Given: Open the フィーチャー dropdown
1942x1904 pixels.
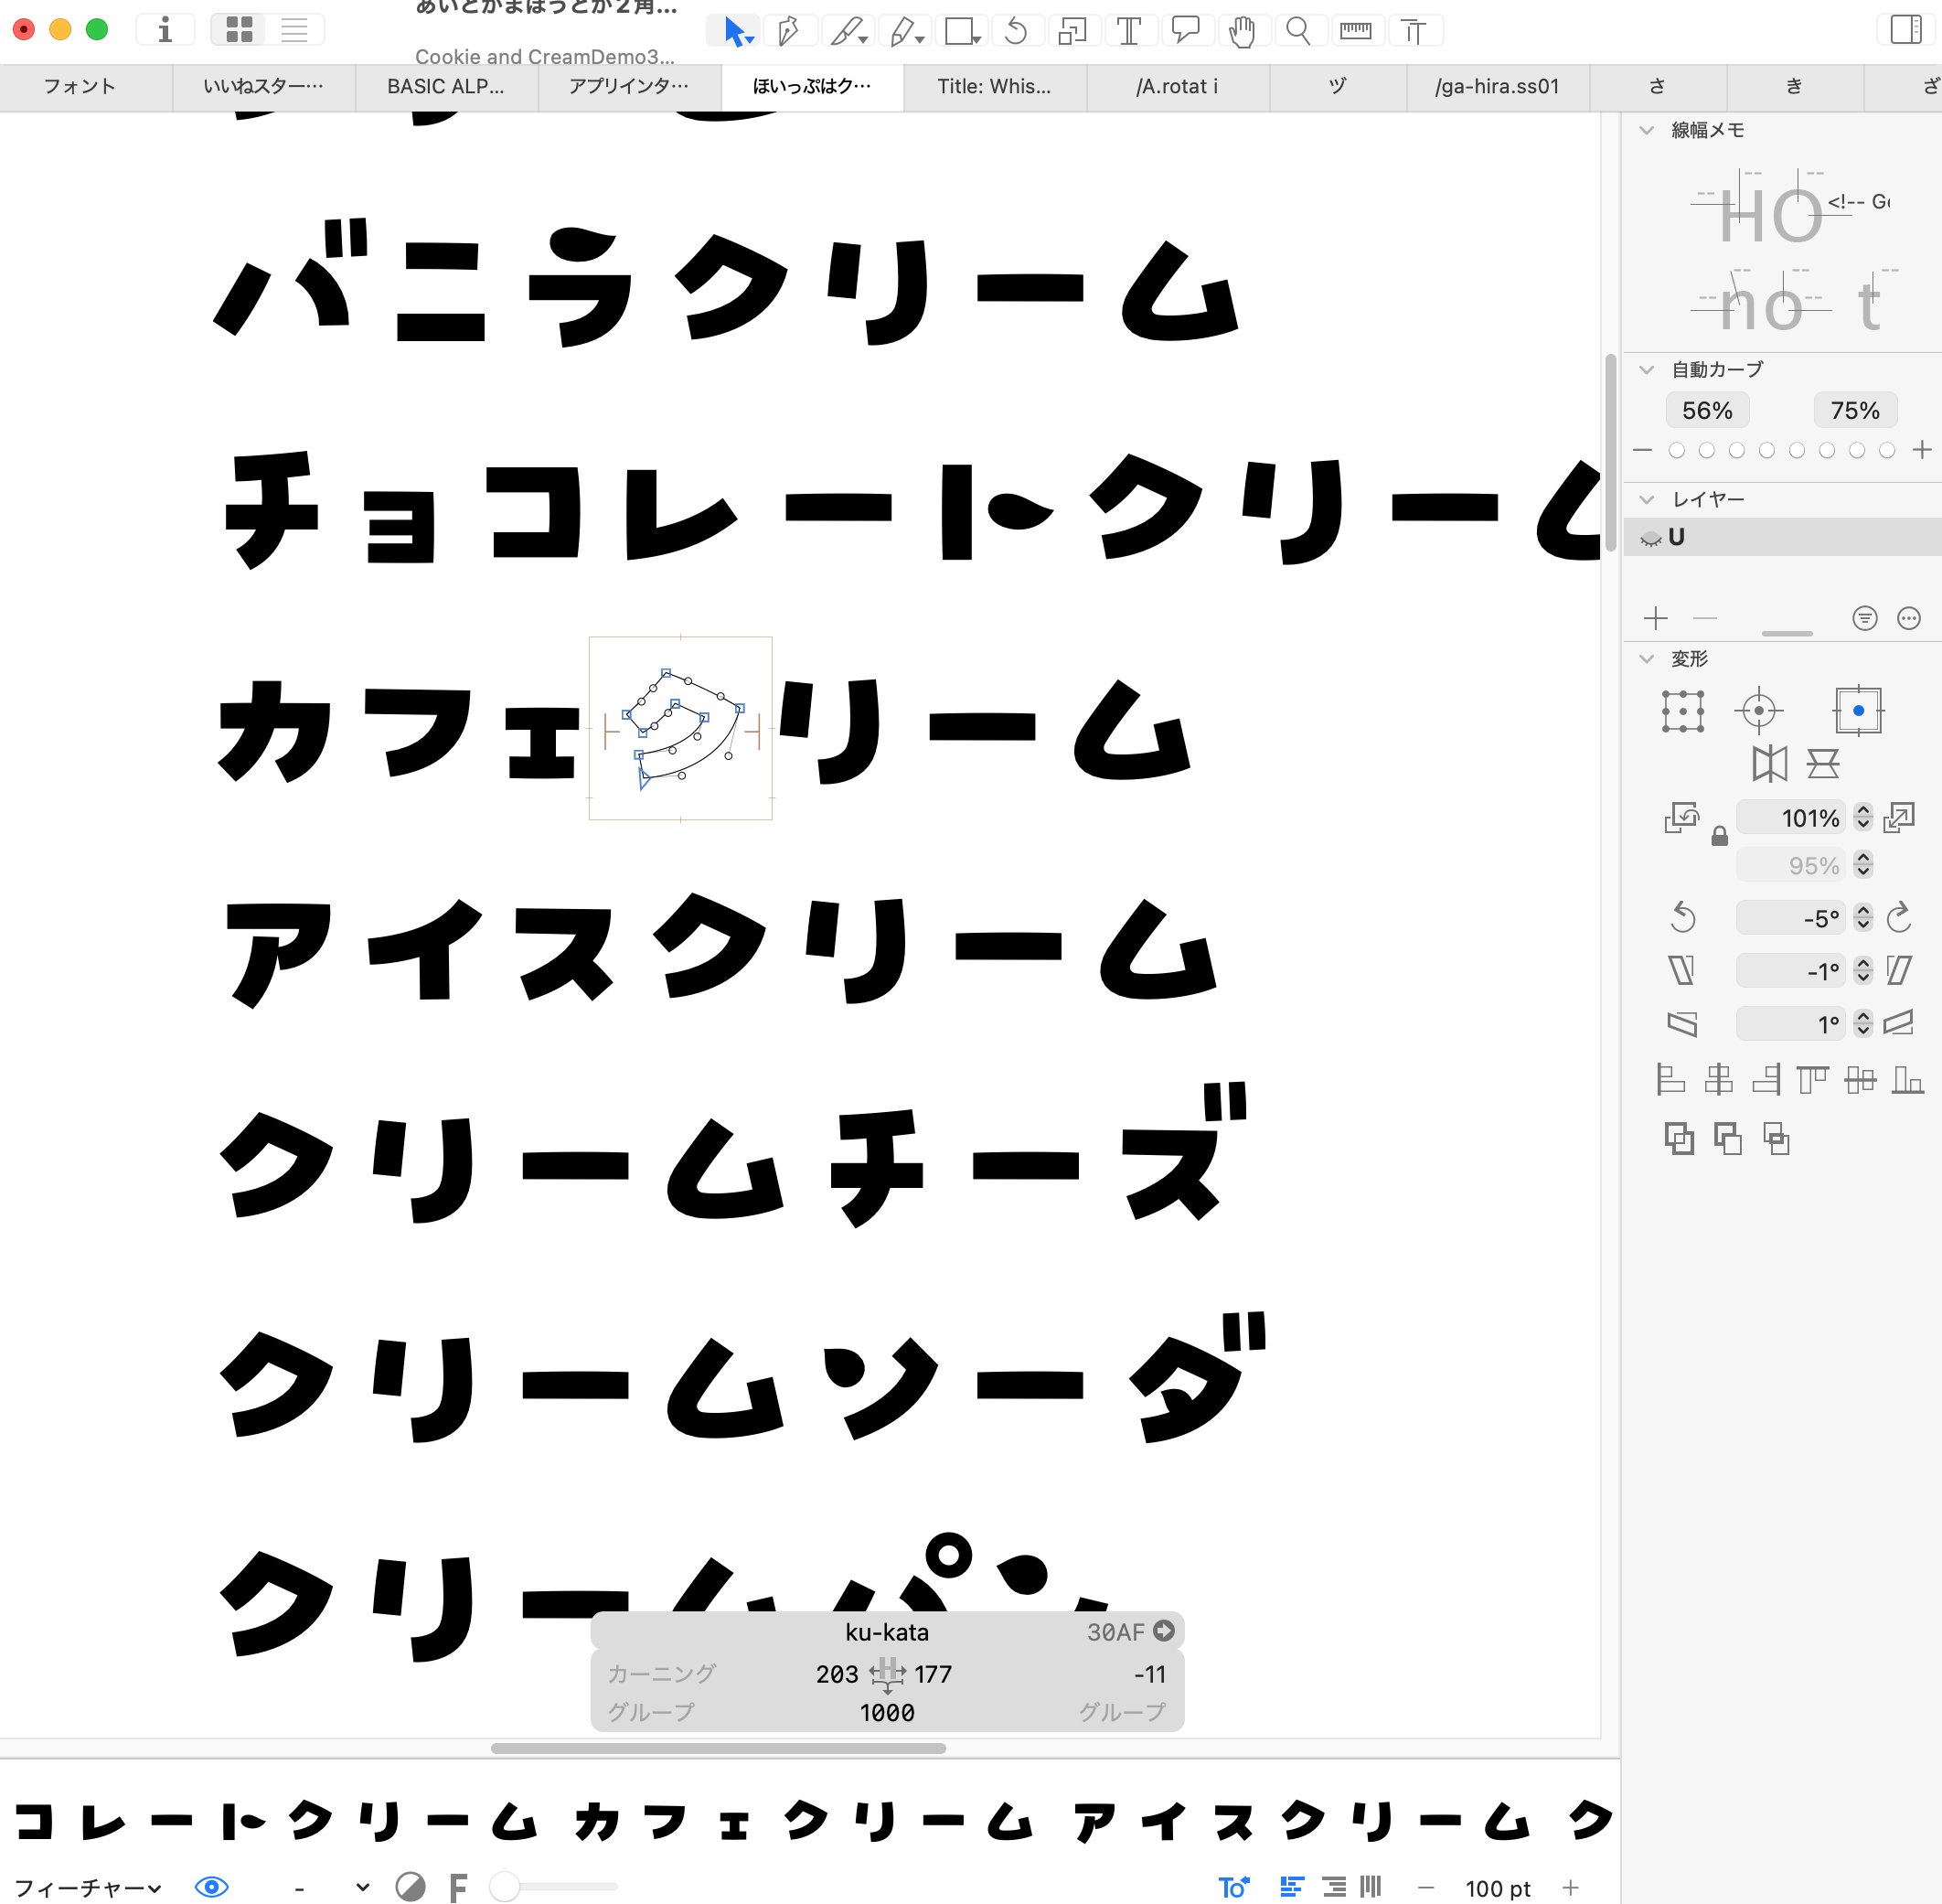Looking at the screenshot, I should [86, 1887].
